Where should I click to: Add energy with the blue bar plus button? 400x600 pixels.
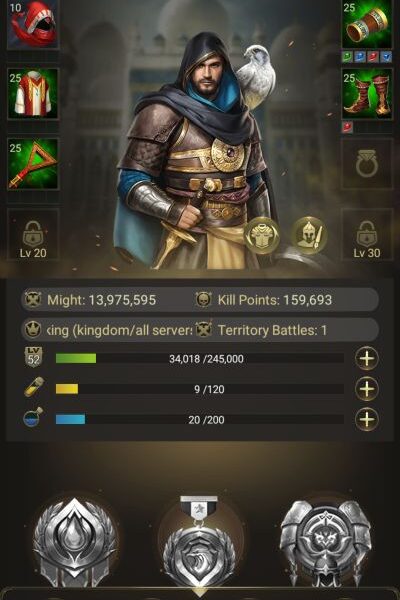coord(367,419)
